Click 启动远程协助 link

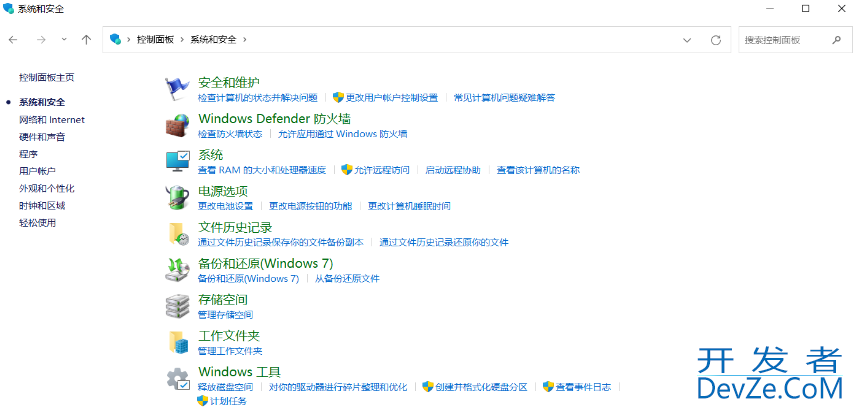pos(453,170)
